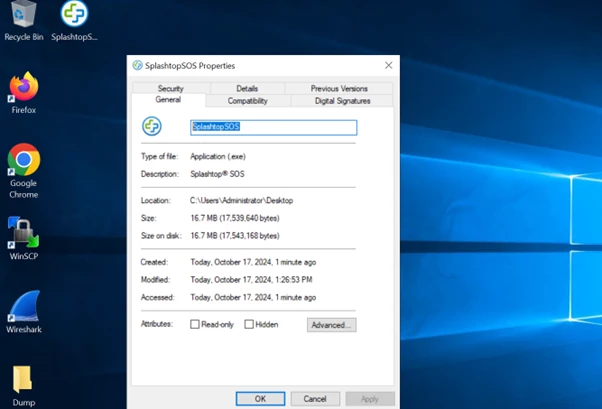602x409 pixels.
Task: Switch to the Security tab
Action: [171, 88]
